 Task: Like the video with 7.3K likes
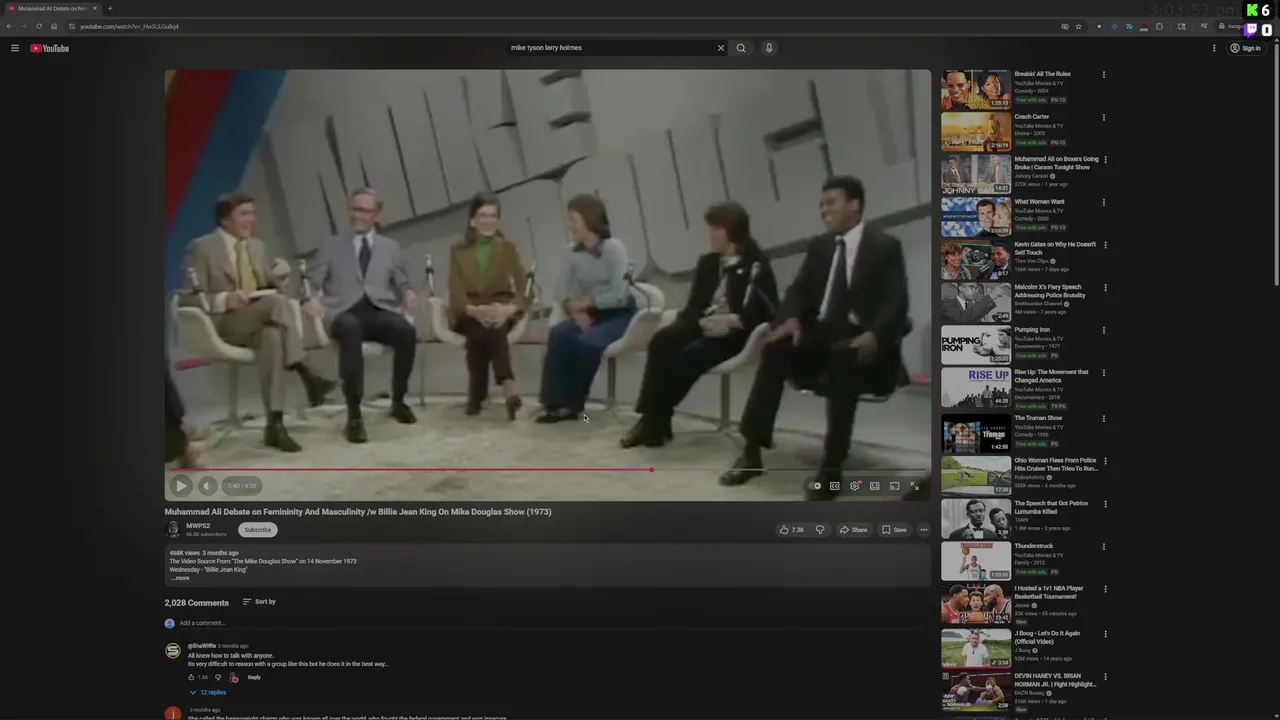(x=792, y=530)
